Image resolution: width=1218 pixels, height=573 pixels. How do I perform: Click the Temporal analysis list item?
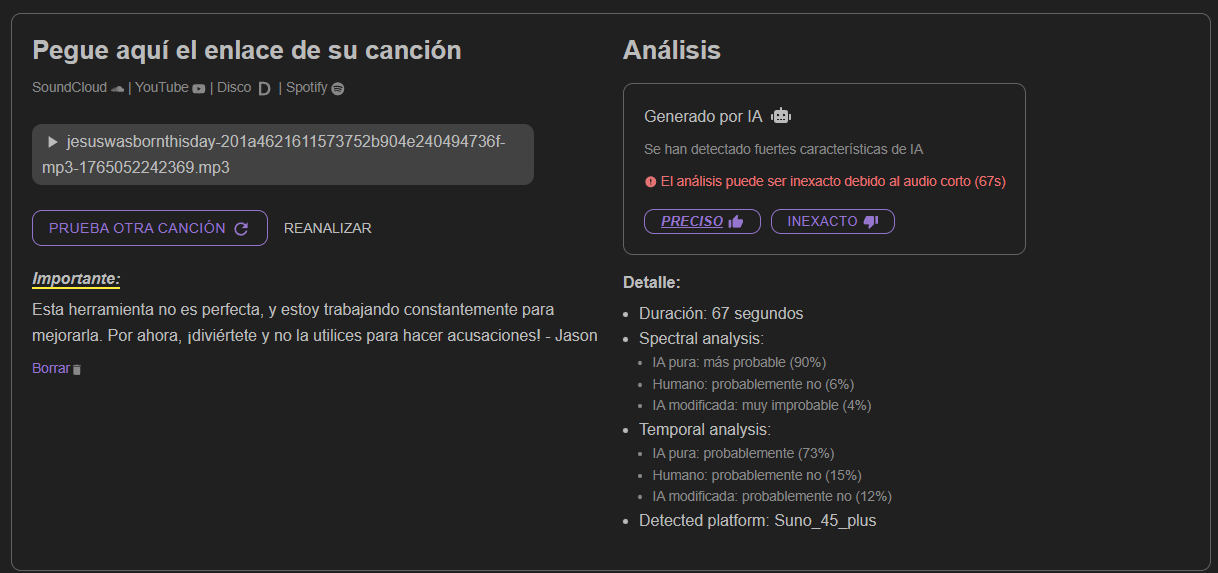coord(704,429)
